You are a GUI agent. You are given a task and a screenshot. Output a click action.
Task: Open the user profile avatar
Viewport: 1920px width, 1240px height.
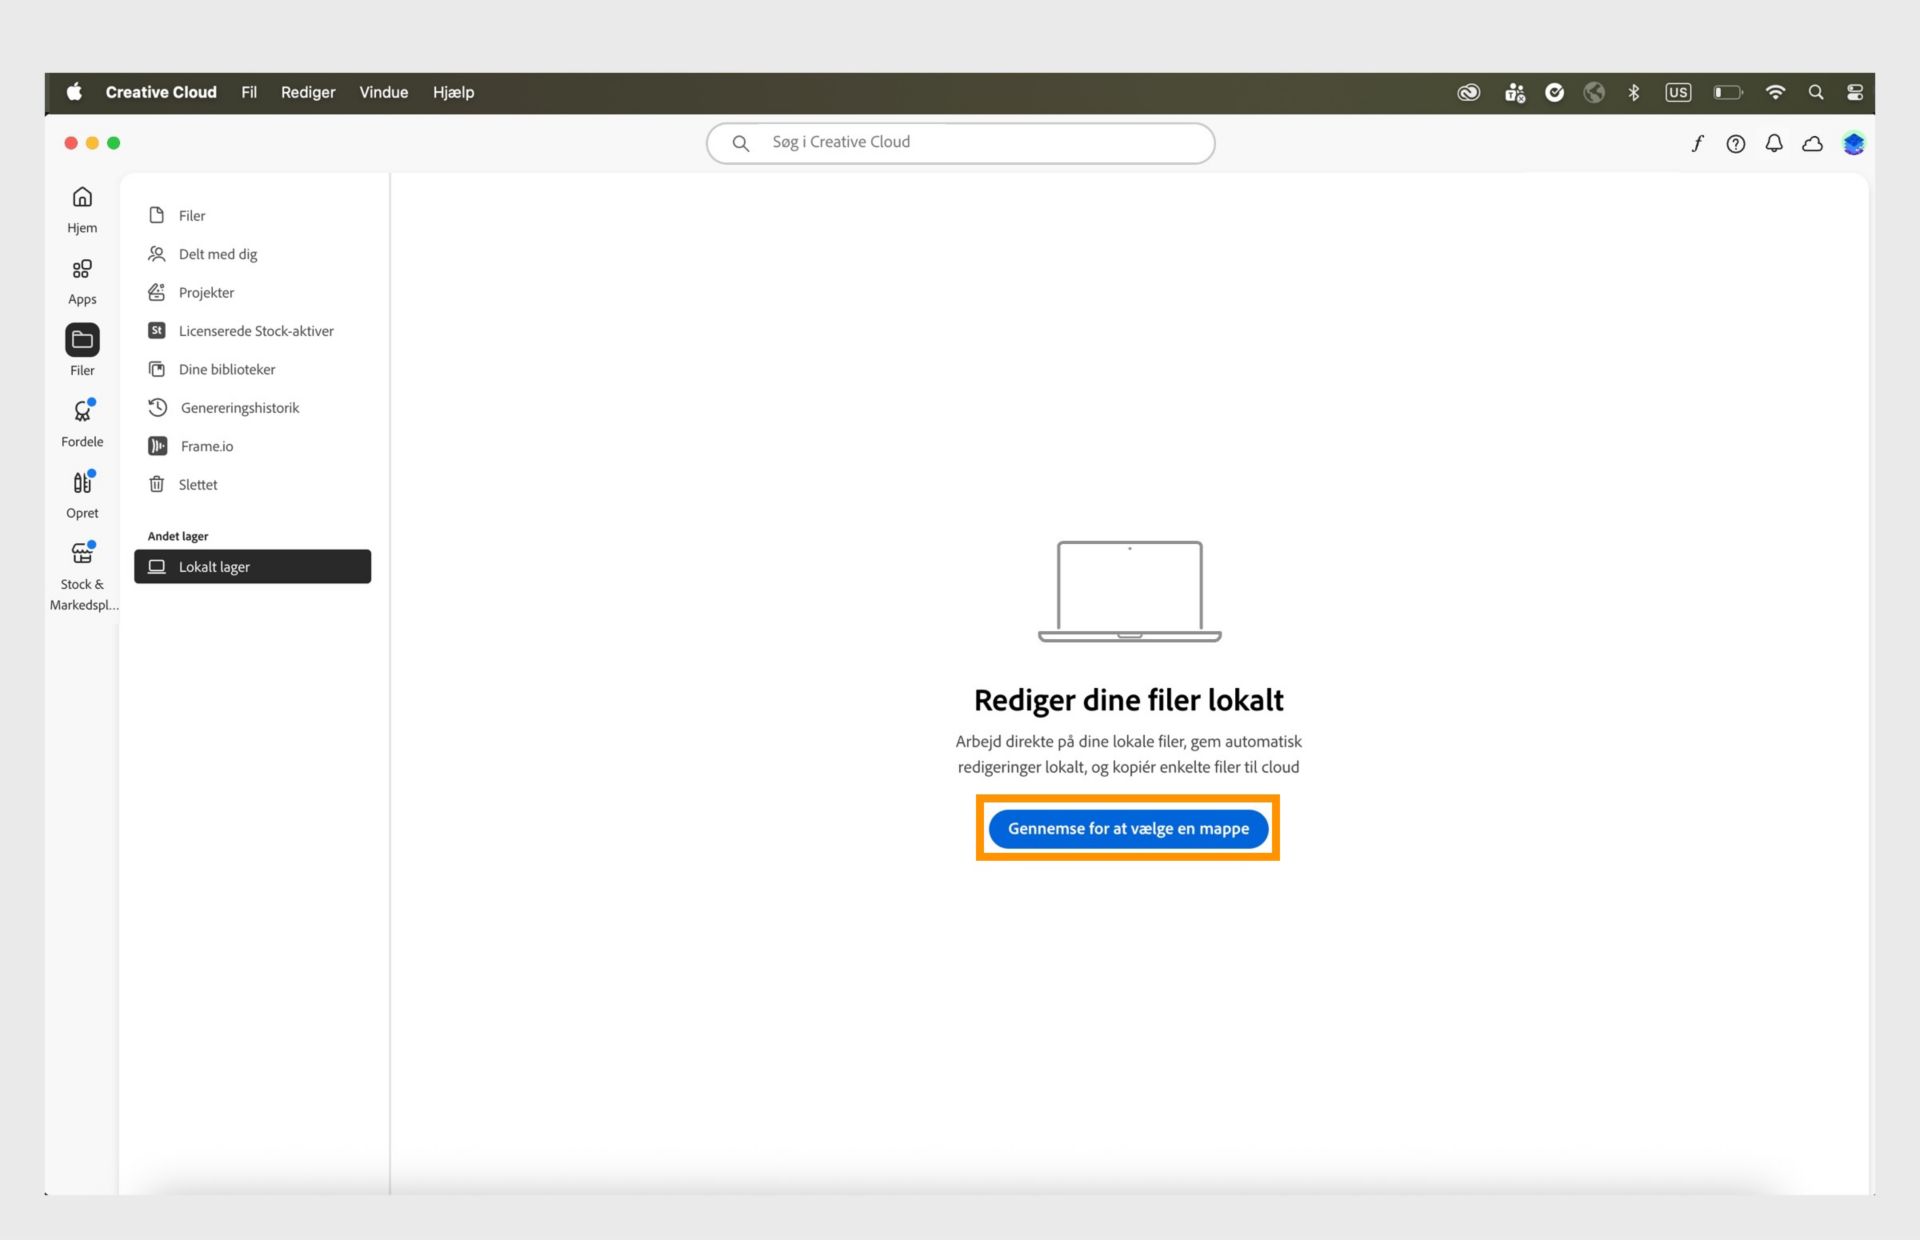click(1853, 144)
